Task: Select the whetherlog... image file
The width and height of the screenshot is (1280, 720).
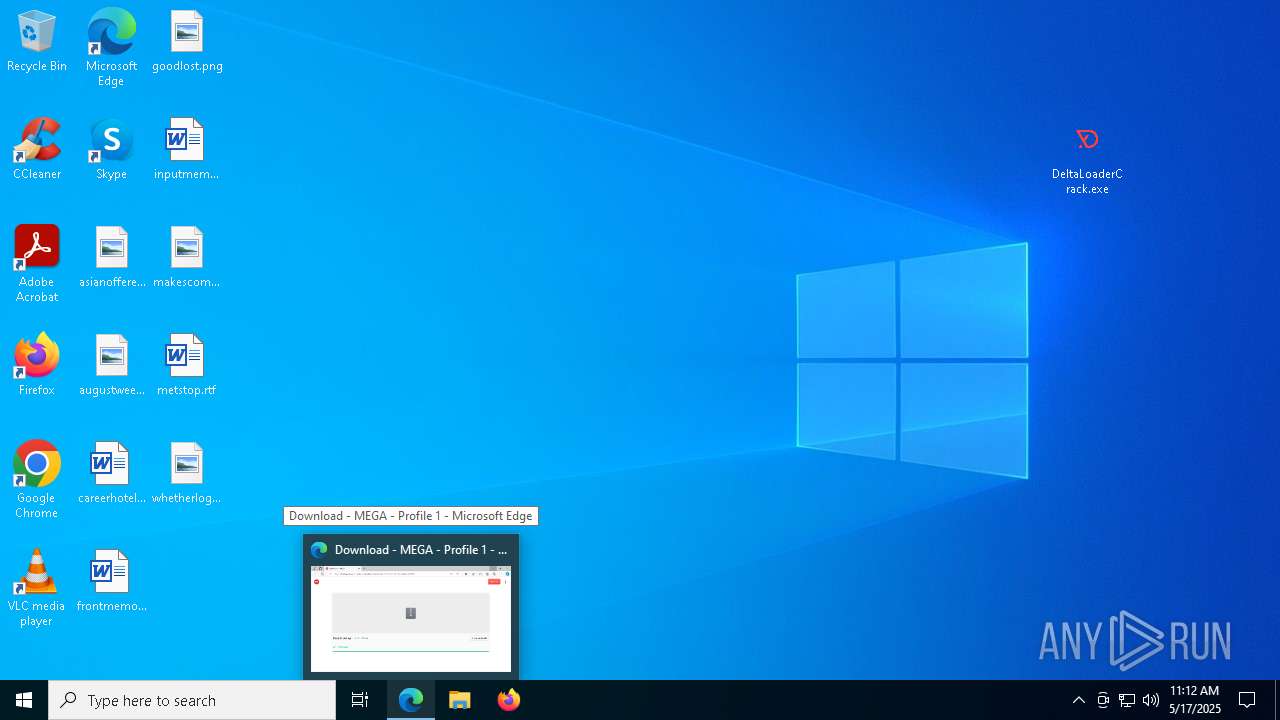Action: click(187, 474)
